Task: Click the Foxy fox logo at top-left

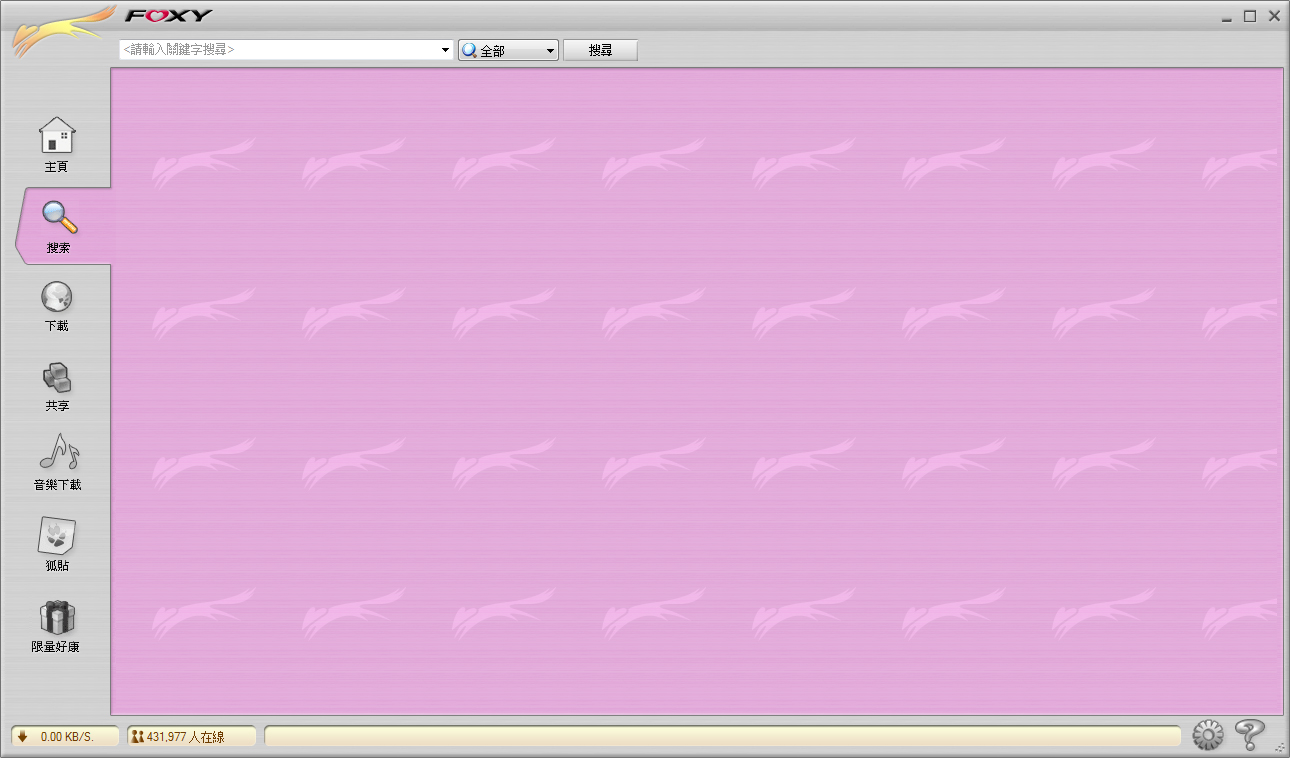Action: [x=60, y=32]
